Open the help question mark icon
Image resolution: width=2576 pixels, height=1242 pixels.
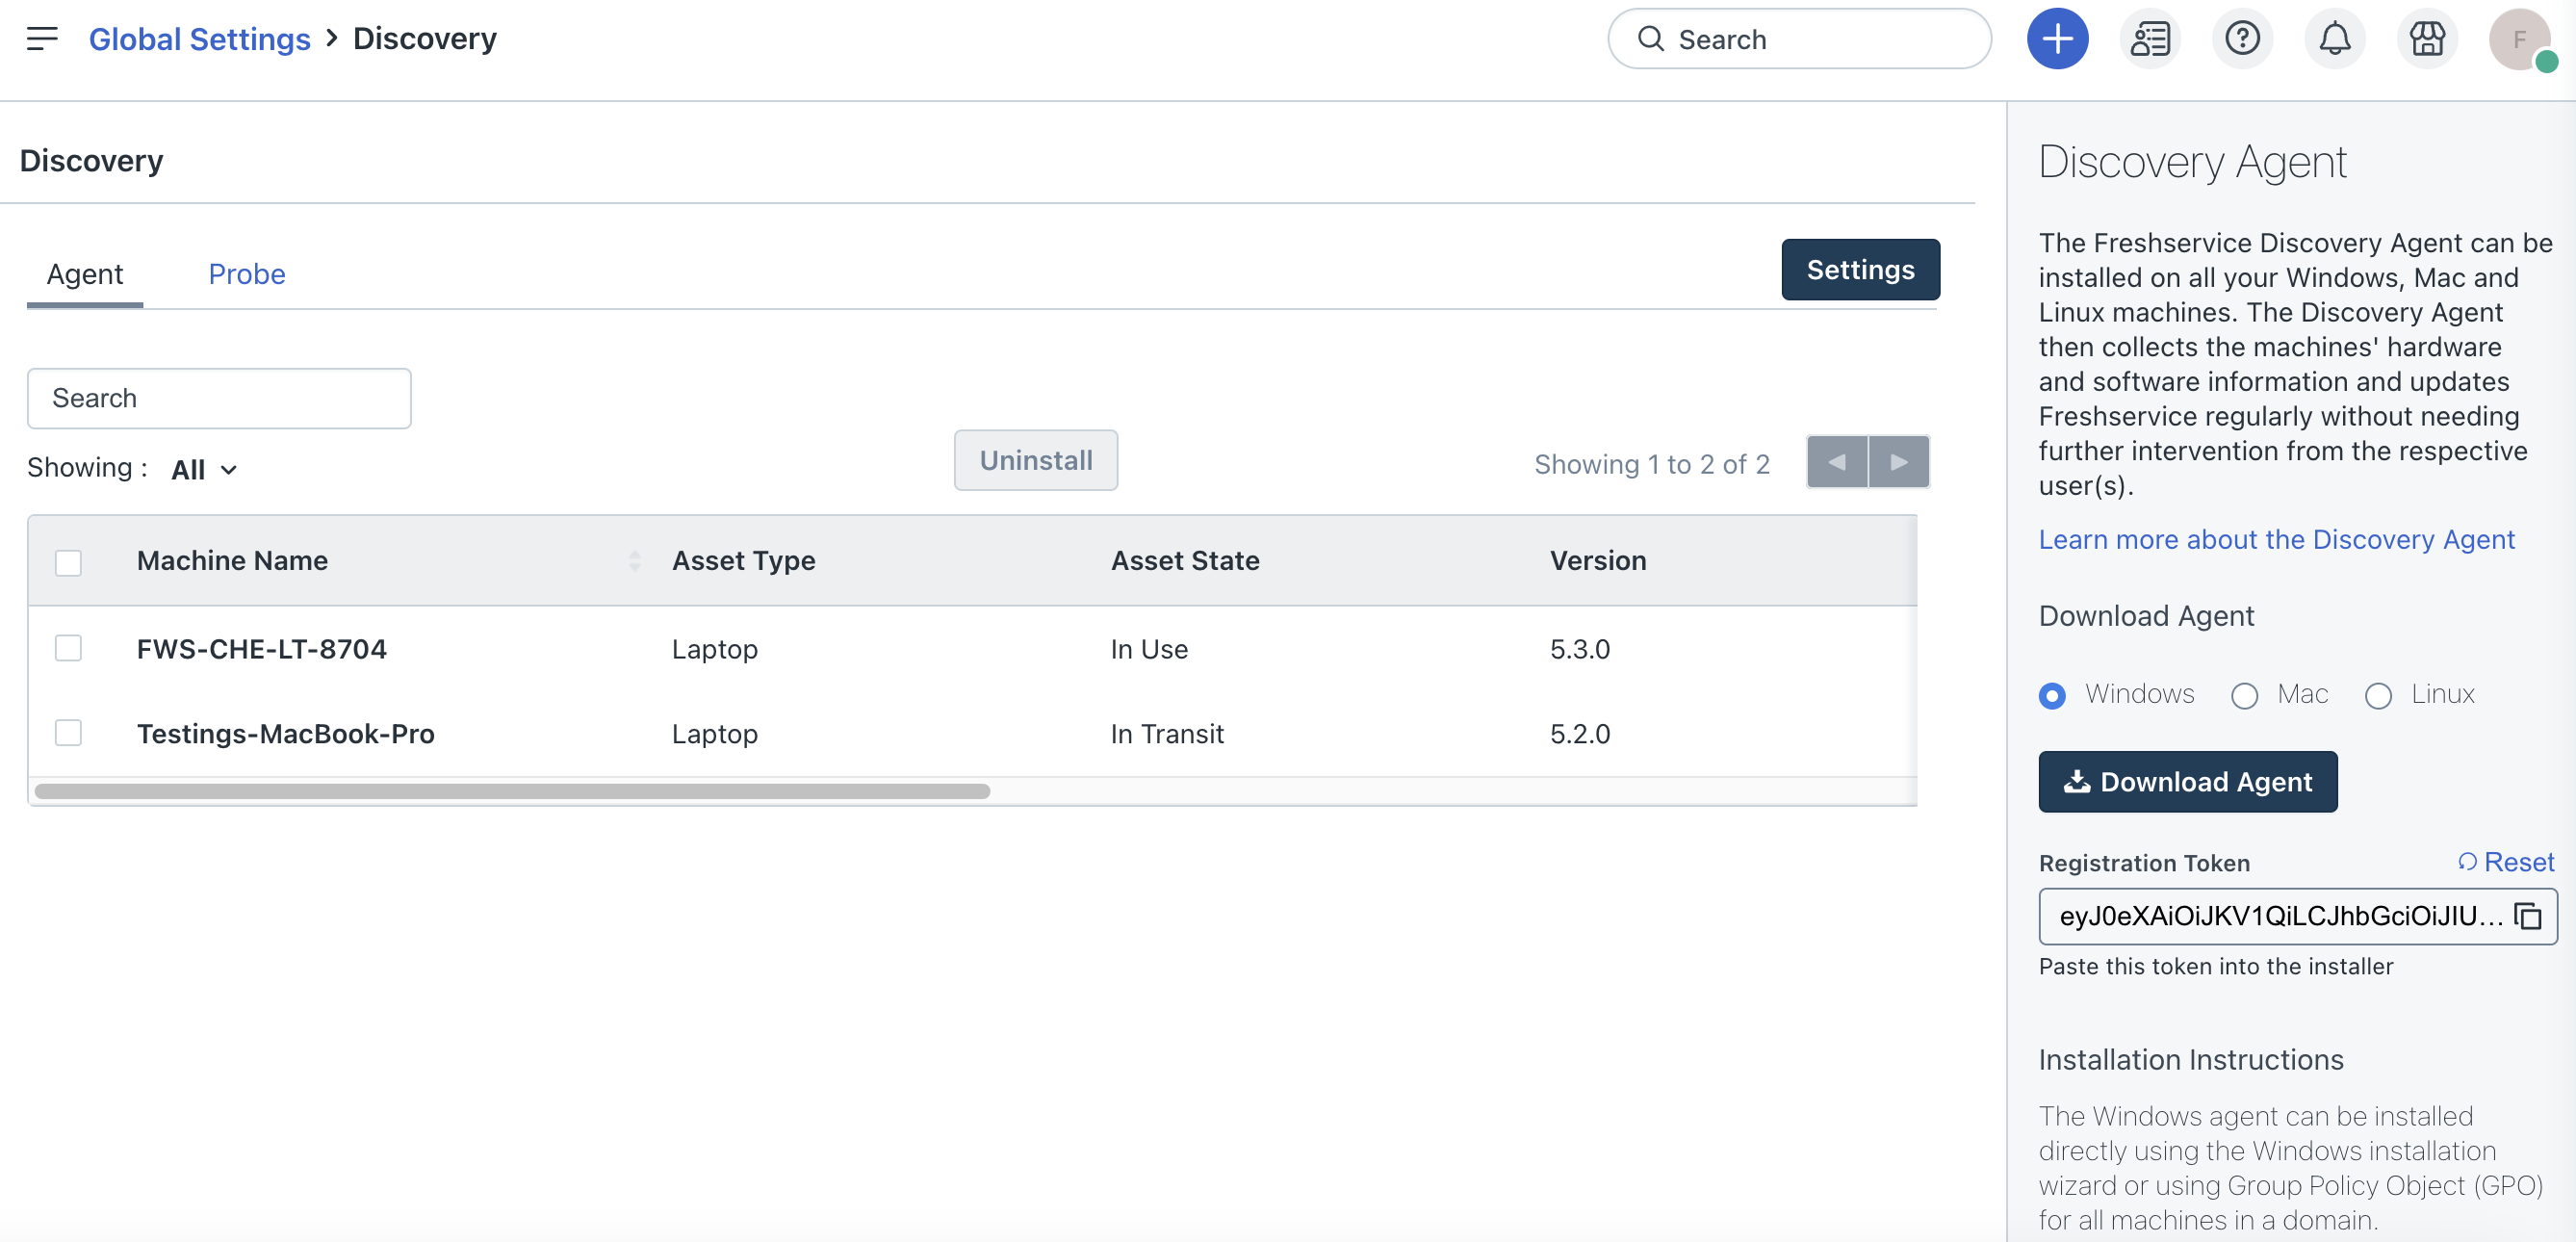2242,39
